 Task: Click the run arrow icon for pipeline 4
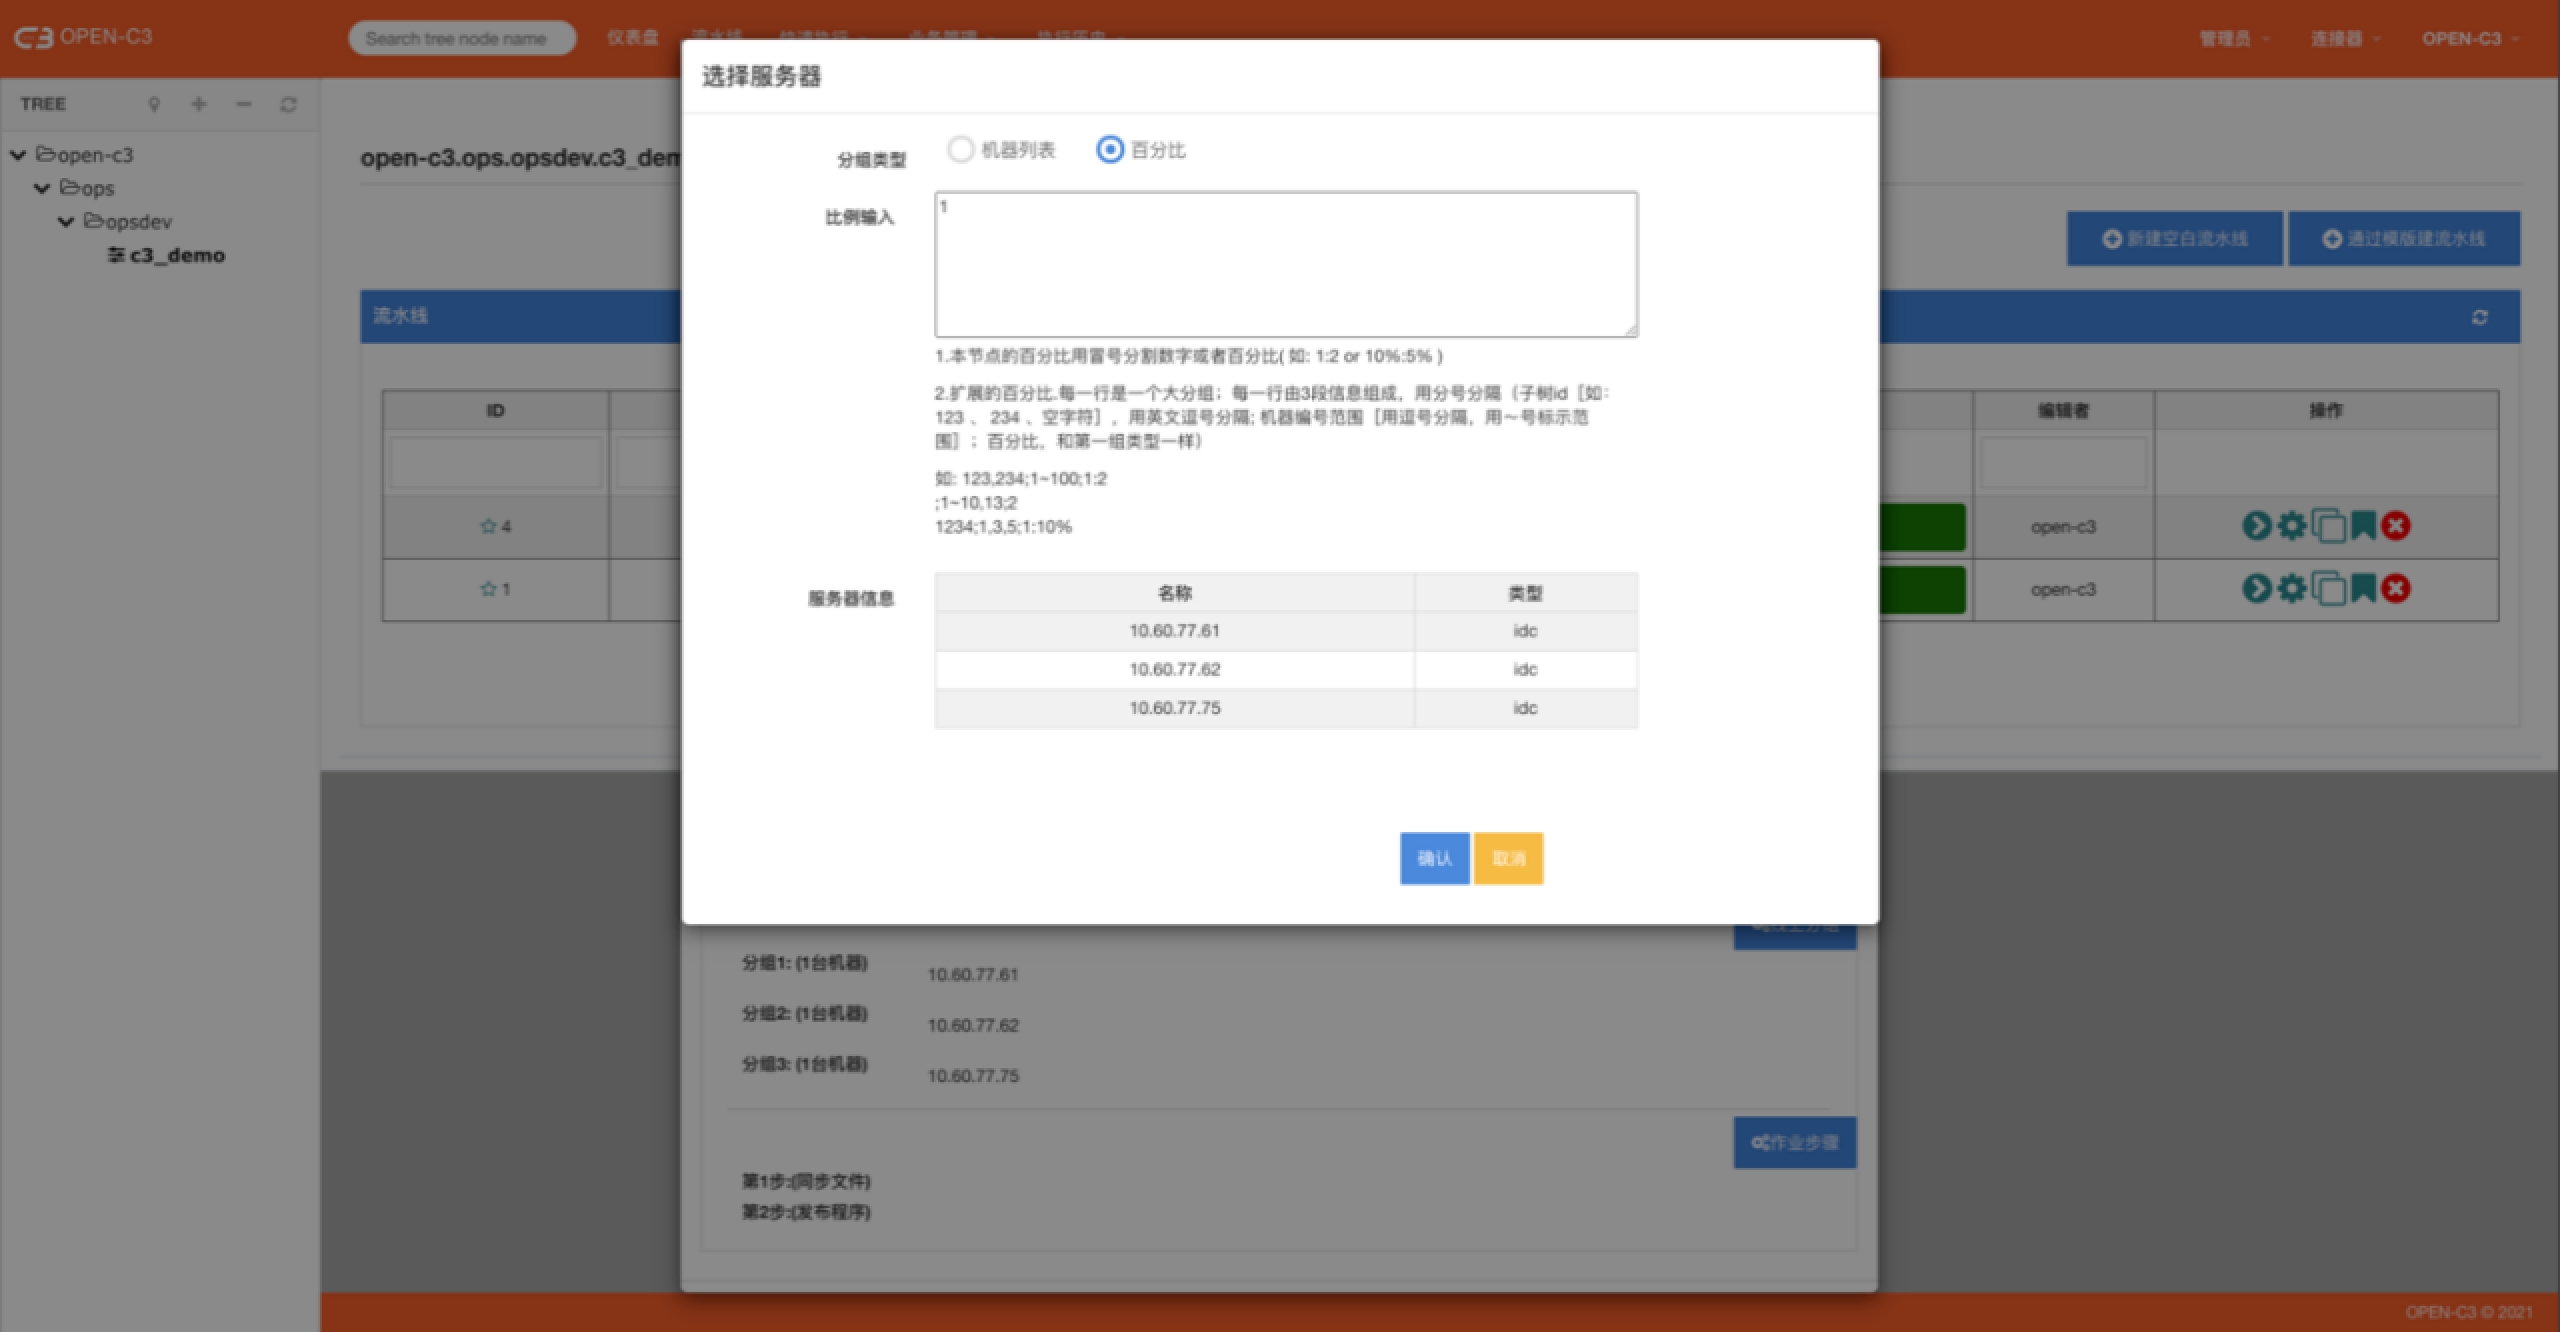click(x=2256, y=526)
